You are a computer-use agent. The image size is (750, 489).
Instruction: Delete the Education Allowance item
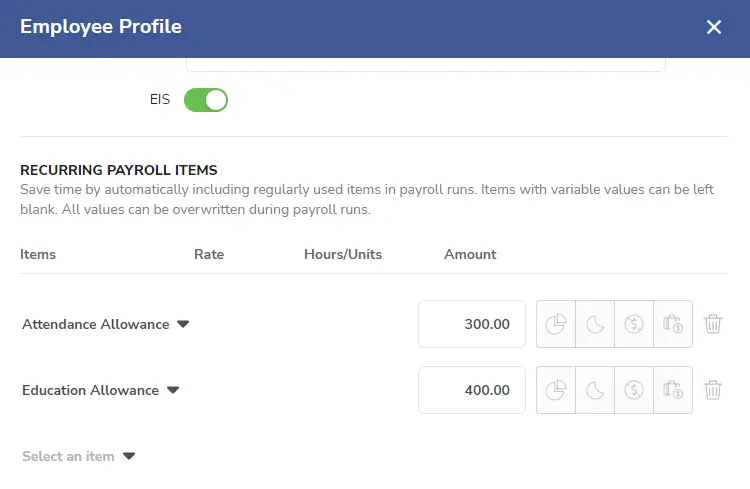713,390
